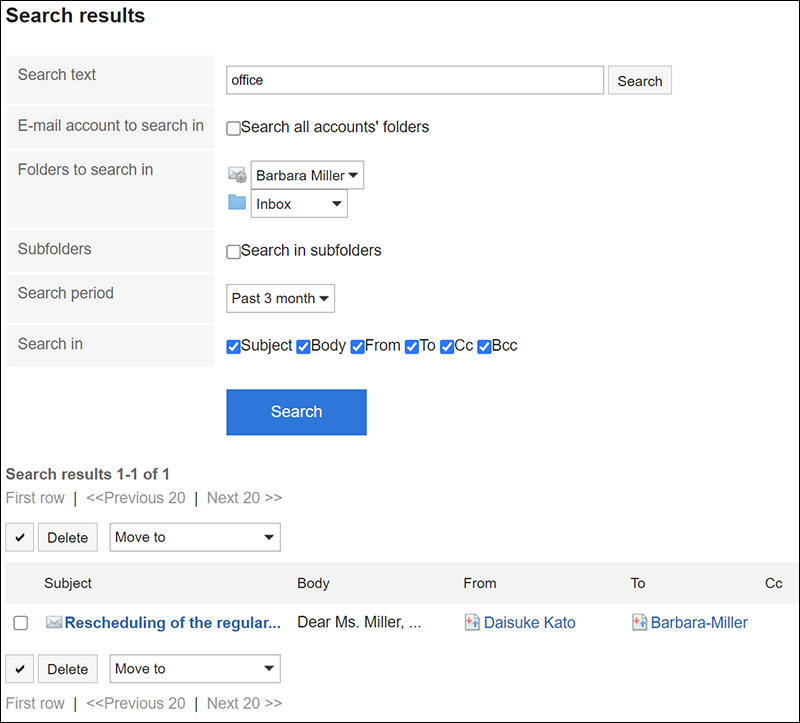This screenshot has width=800, height=723.
Task: Click the From column header
Action: 480,583
